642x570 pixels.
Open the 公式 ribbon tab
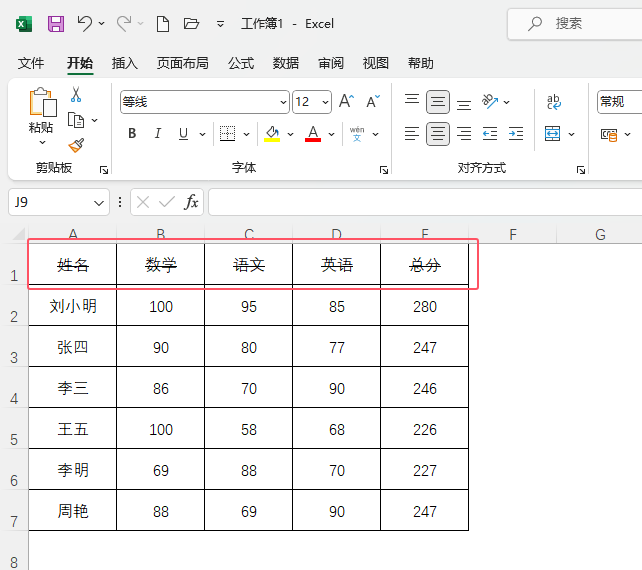241,63
